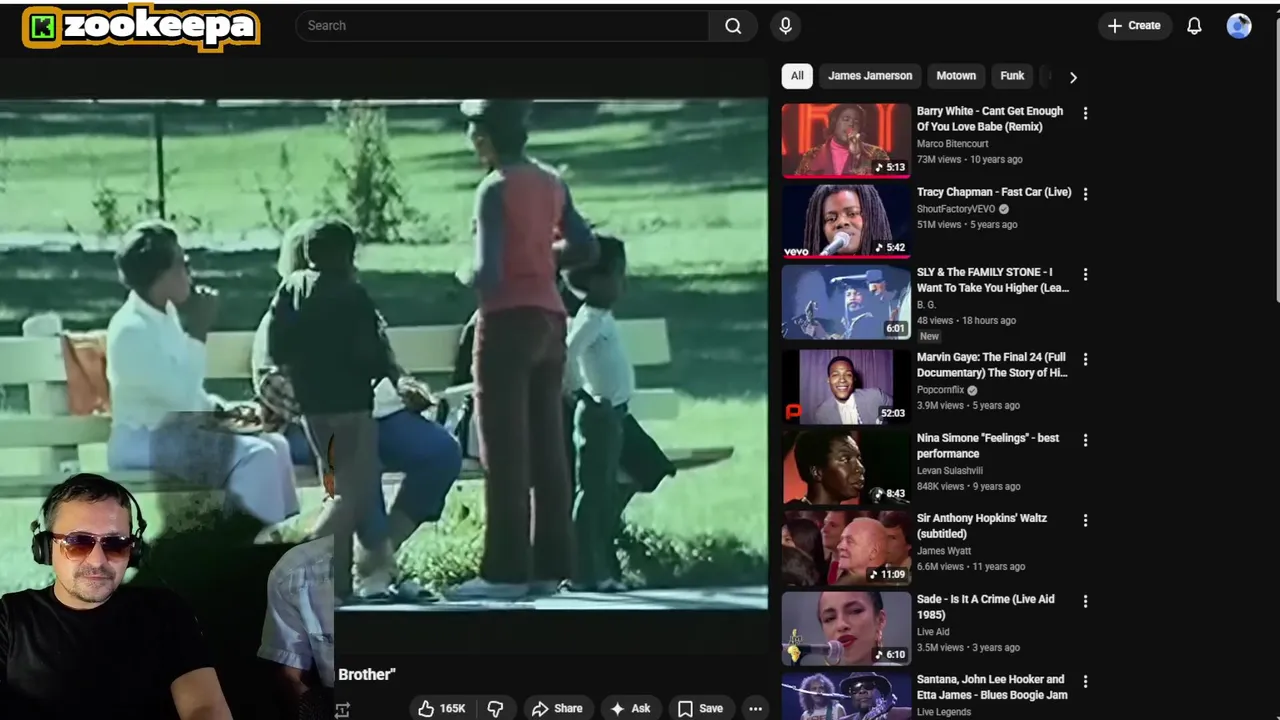Open Sir Anthony Hopkins' Waltz thumbnail
Screen dimensions: 1280x720
click(x=846, y=547)
